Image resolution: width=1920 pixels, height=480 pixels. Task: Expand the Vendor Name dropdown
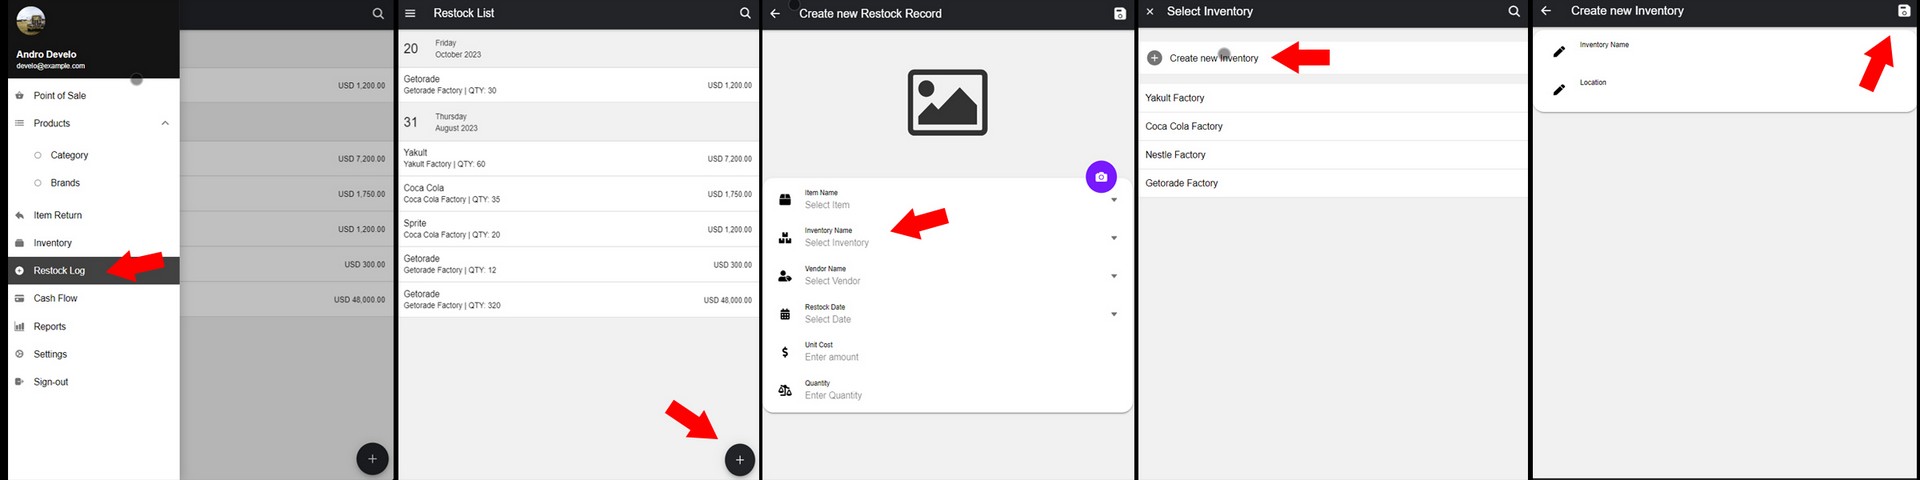point(1114,276)
